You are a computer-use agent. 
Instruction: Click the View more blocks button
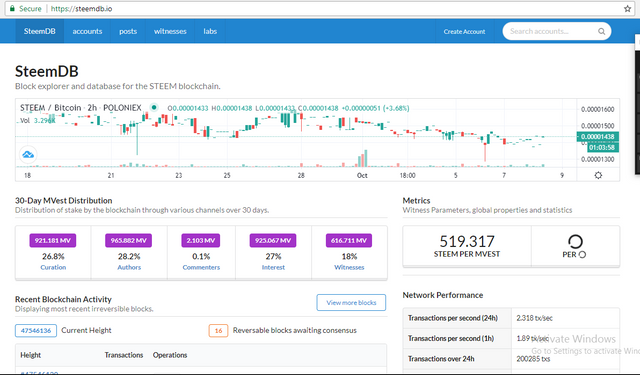coord(351,302)
